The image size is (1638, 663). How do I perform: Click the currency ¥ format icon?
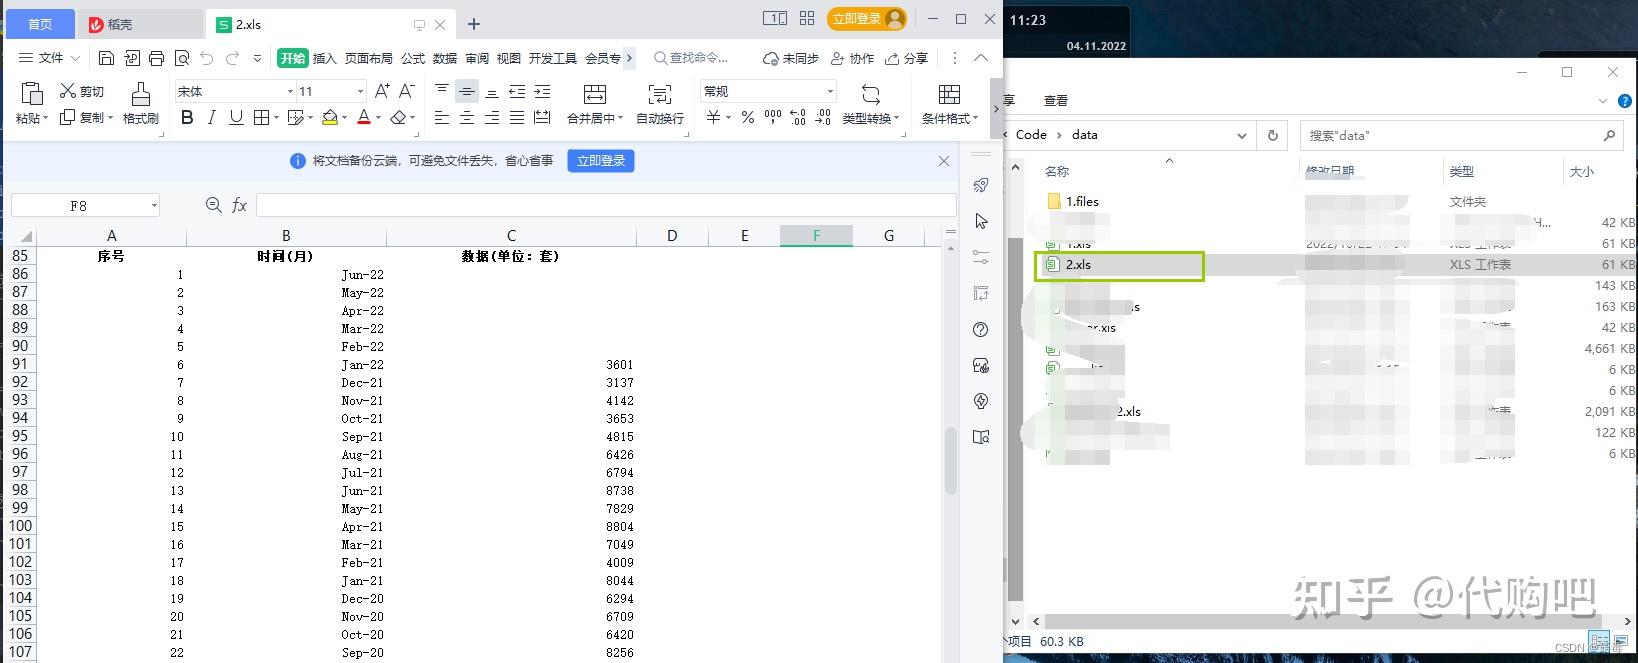click(x=714, y=118)
